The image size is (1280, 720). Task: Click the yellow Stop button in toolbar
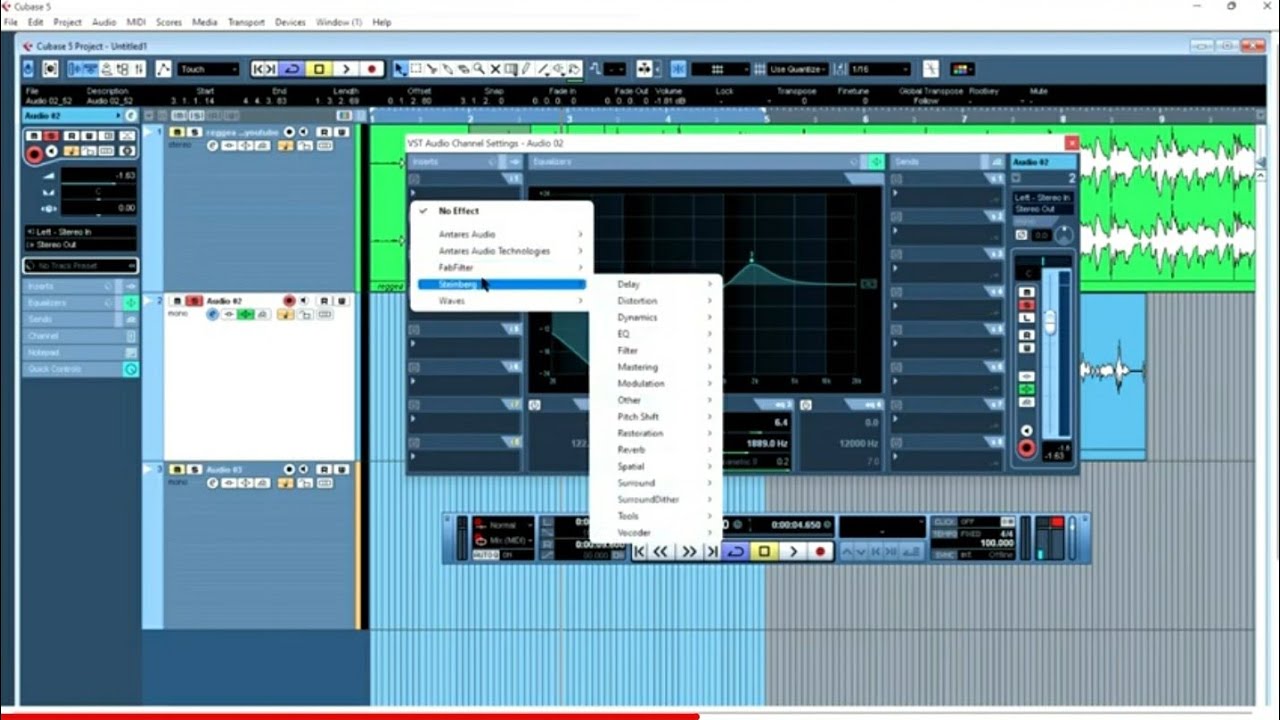pos(319,69)
